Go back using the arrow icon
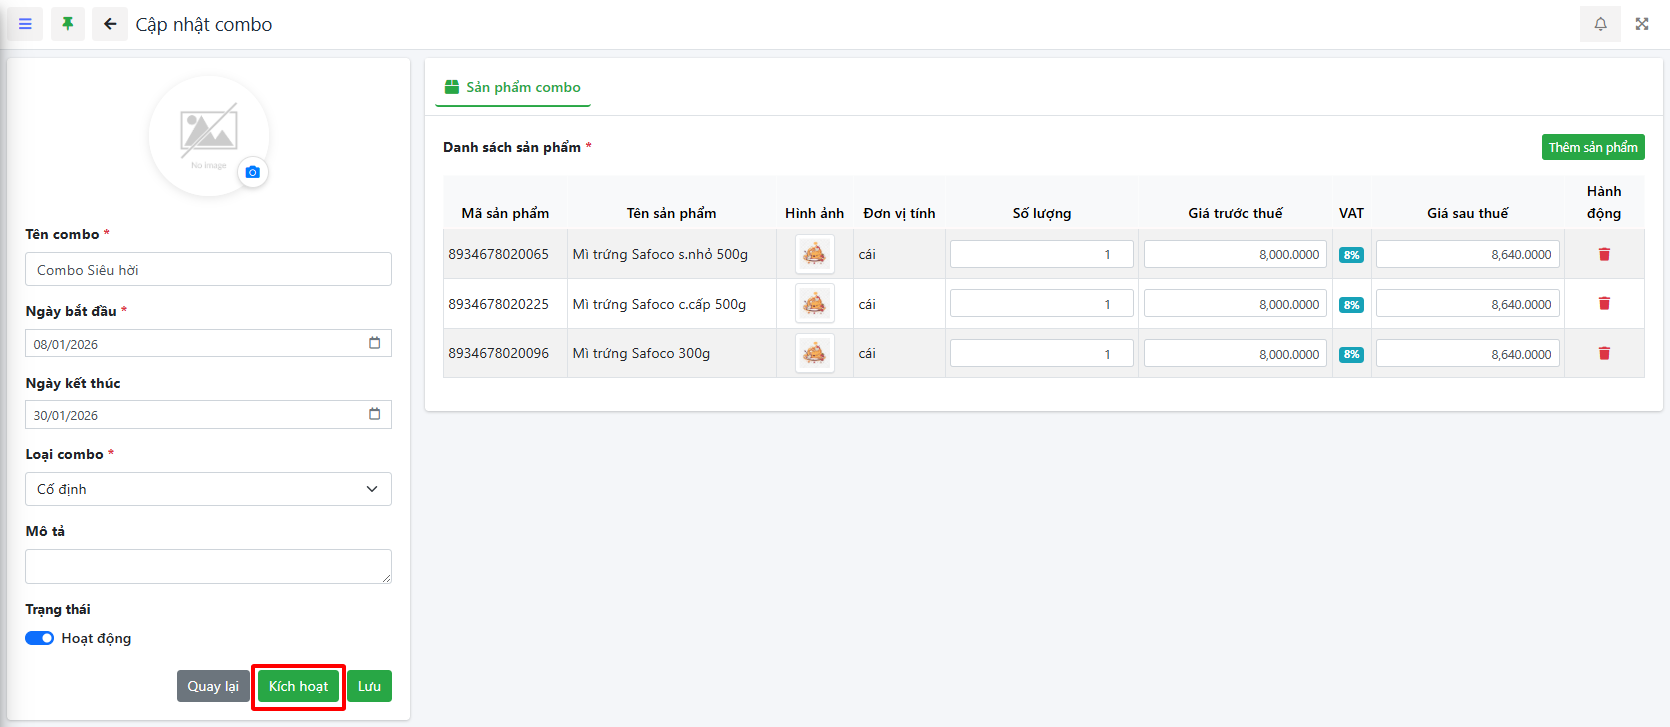 (110, 24)
